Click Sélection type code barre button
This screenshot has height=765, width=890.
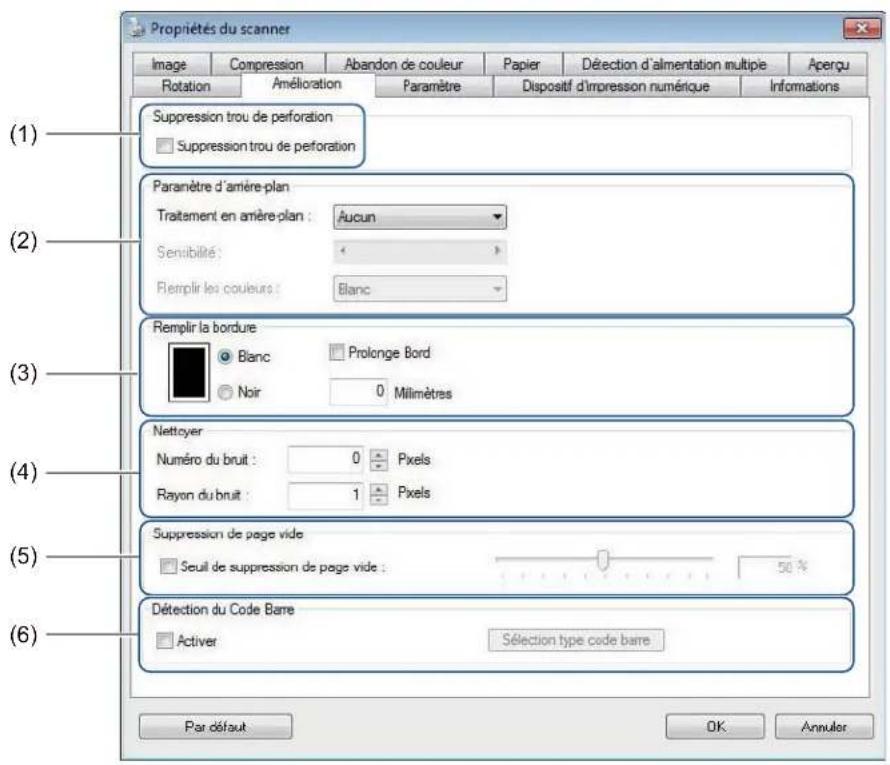click(x=576, y=640)
